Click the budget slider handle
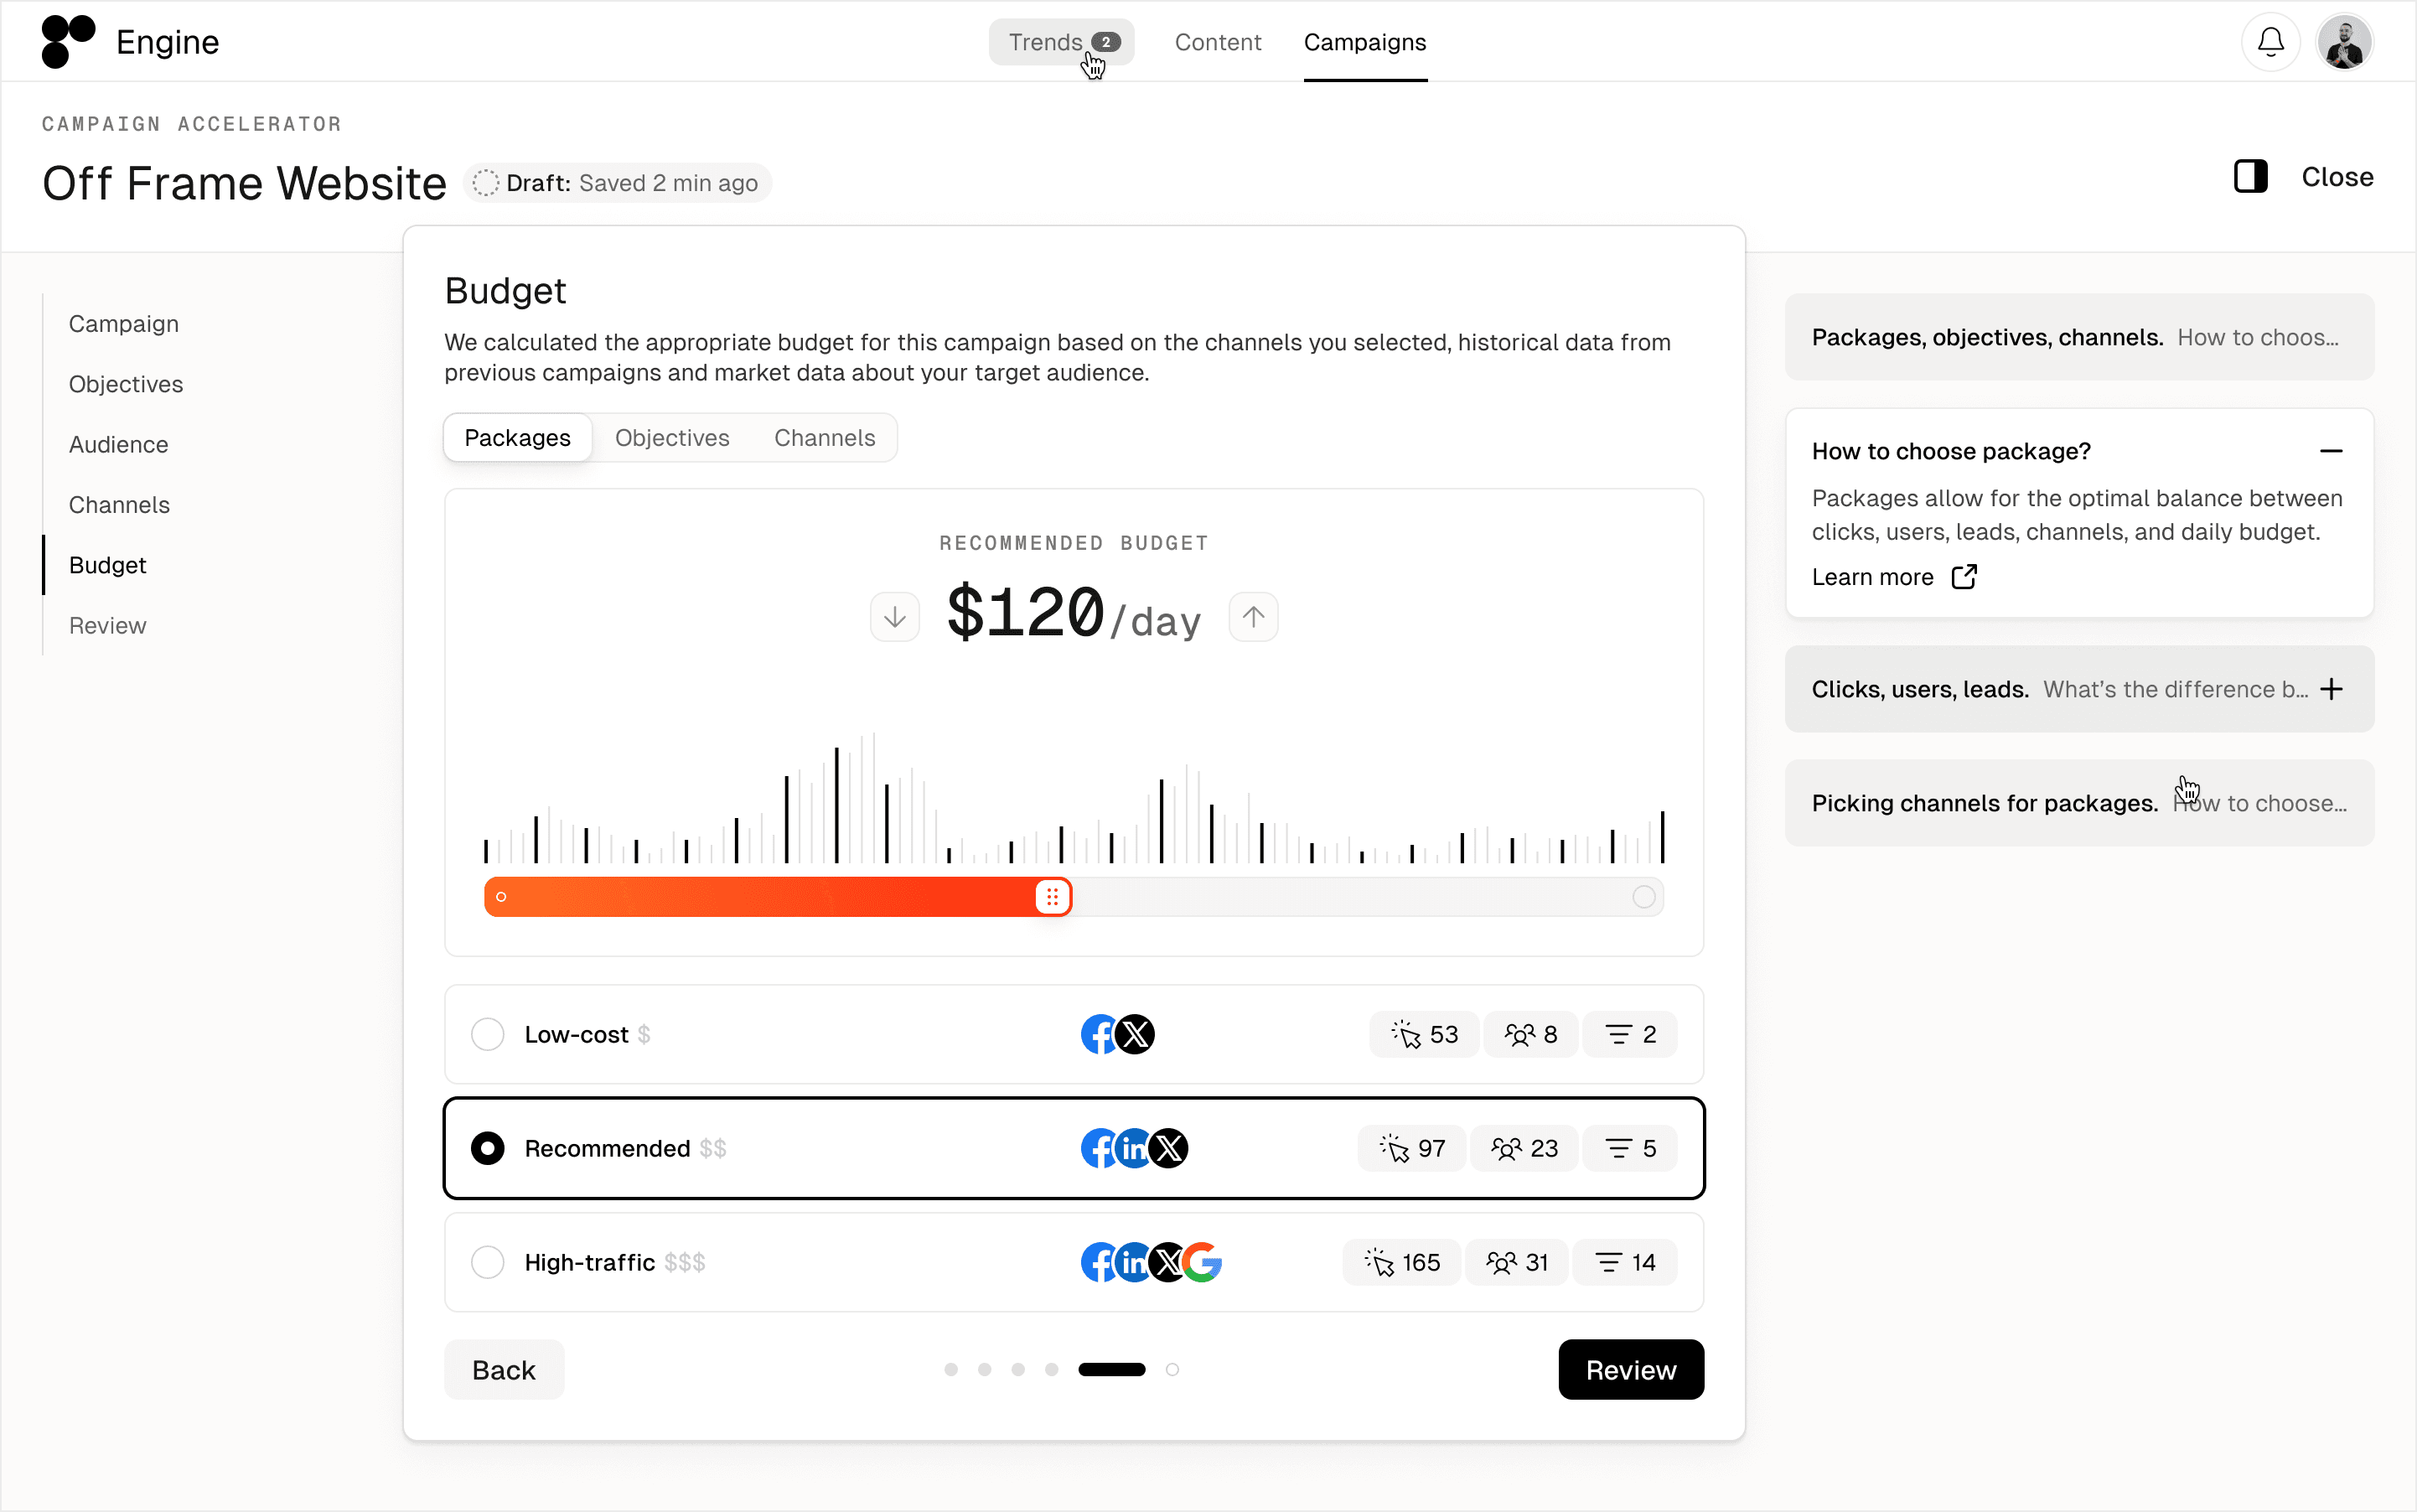 tap(1052, 897)
